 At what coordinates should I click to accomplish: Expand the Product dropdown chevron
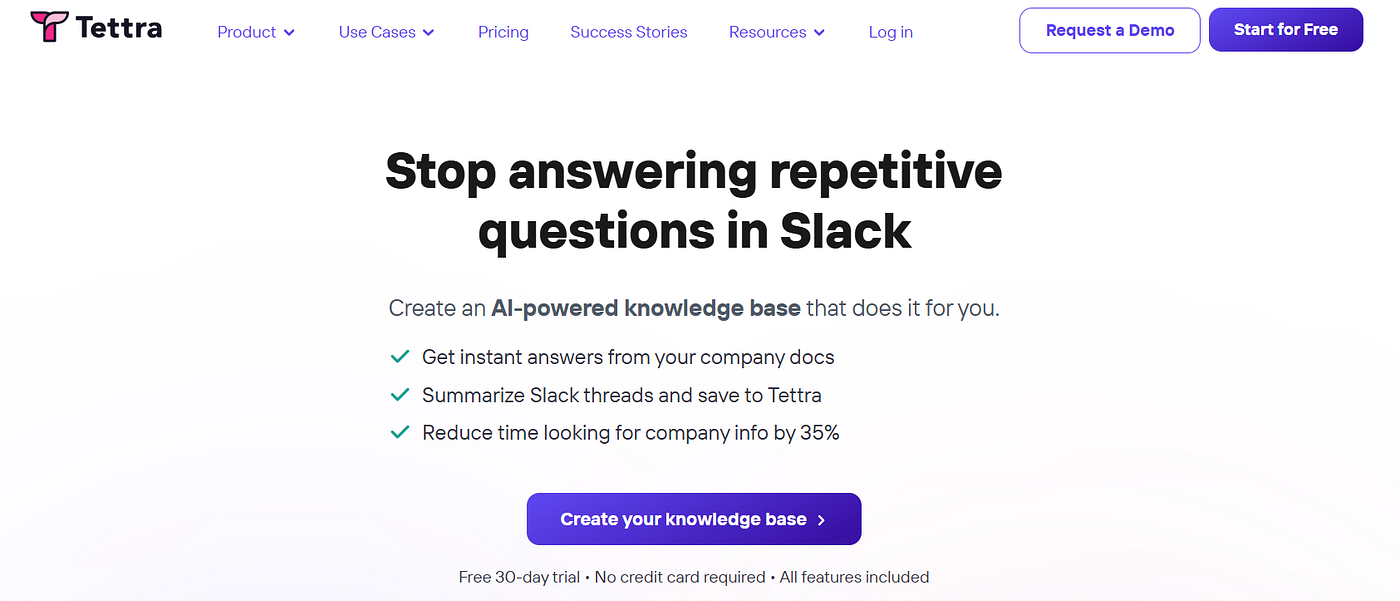point(289,33)
